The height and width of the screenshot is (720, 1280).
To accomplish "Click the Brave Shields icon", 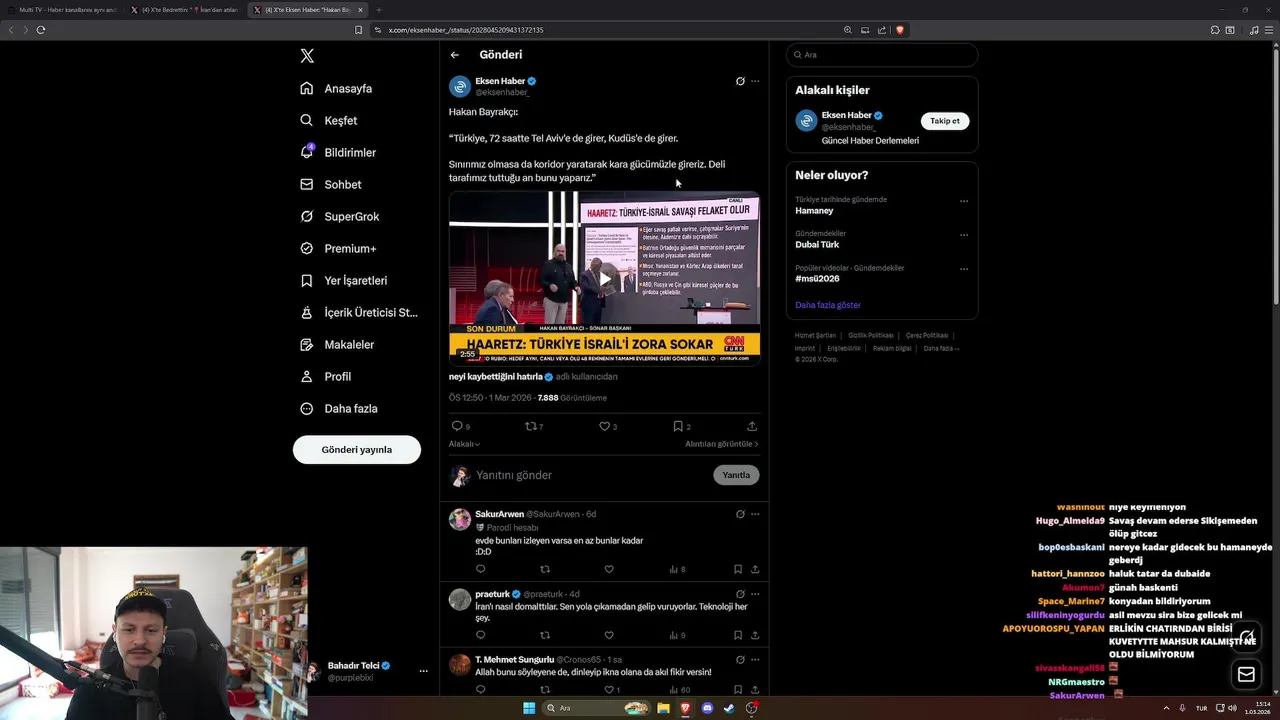I will coord(900,30).
